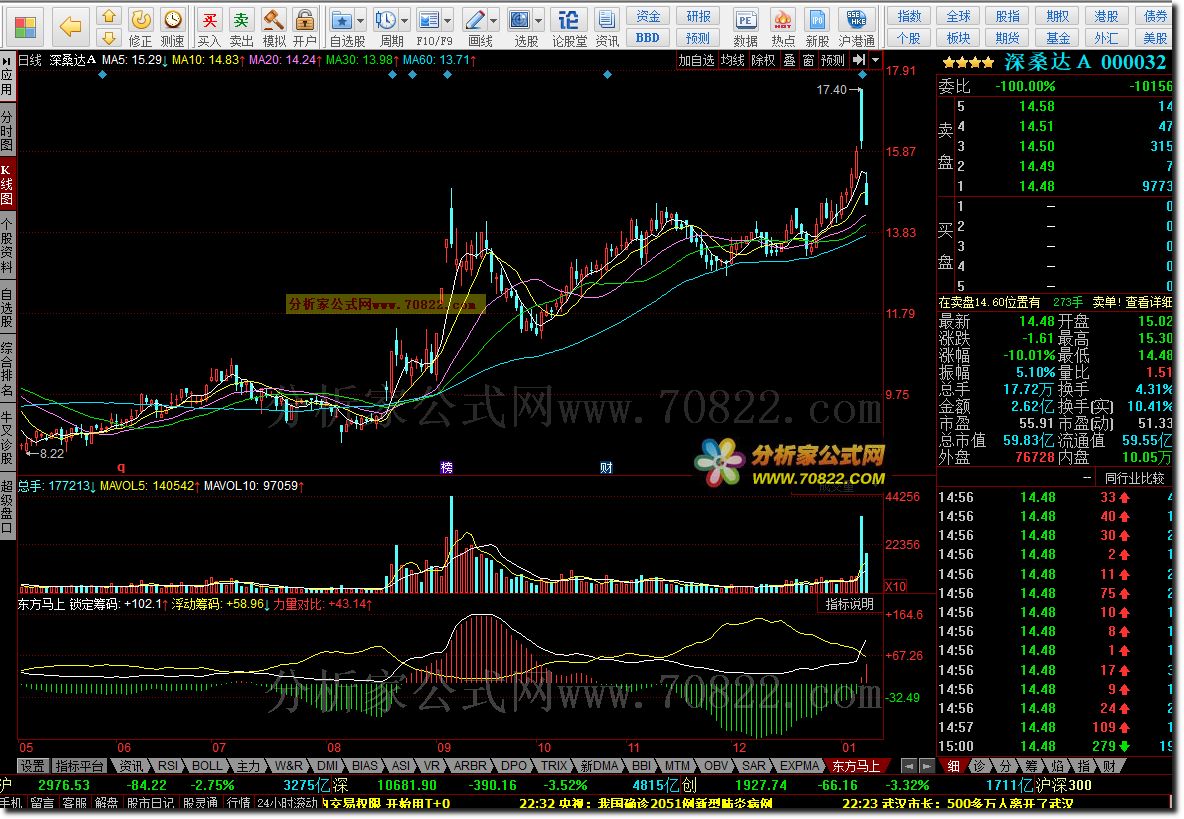Select the EXPMA indicator tab
Image resolution: width=1184 pixels, height=819 pixels.
tap(800, 765)
